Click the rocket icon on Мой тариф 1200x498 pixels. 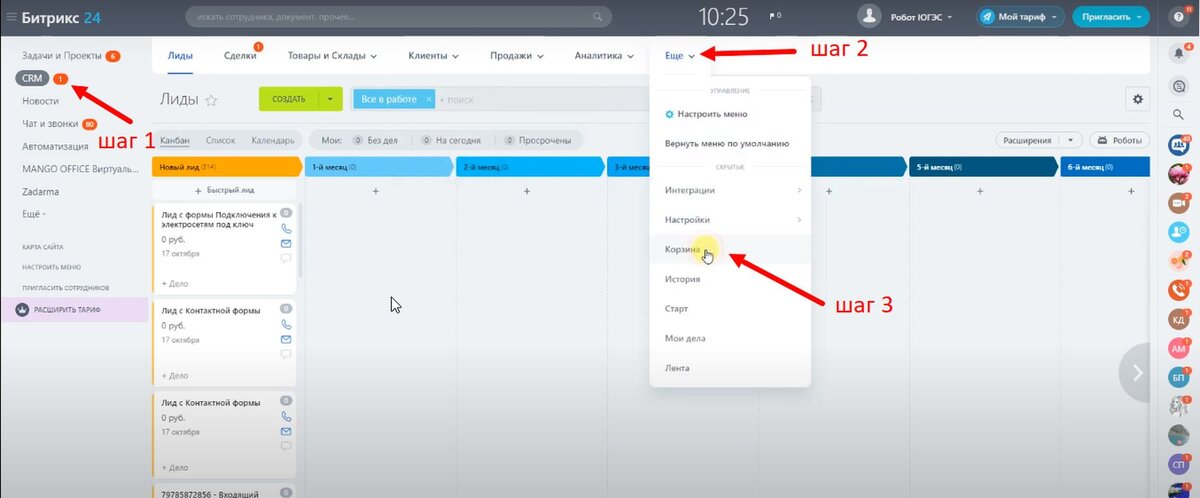coord(987,17)
